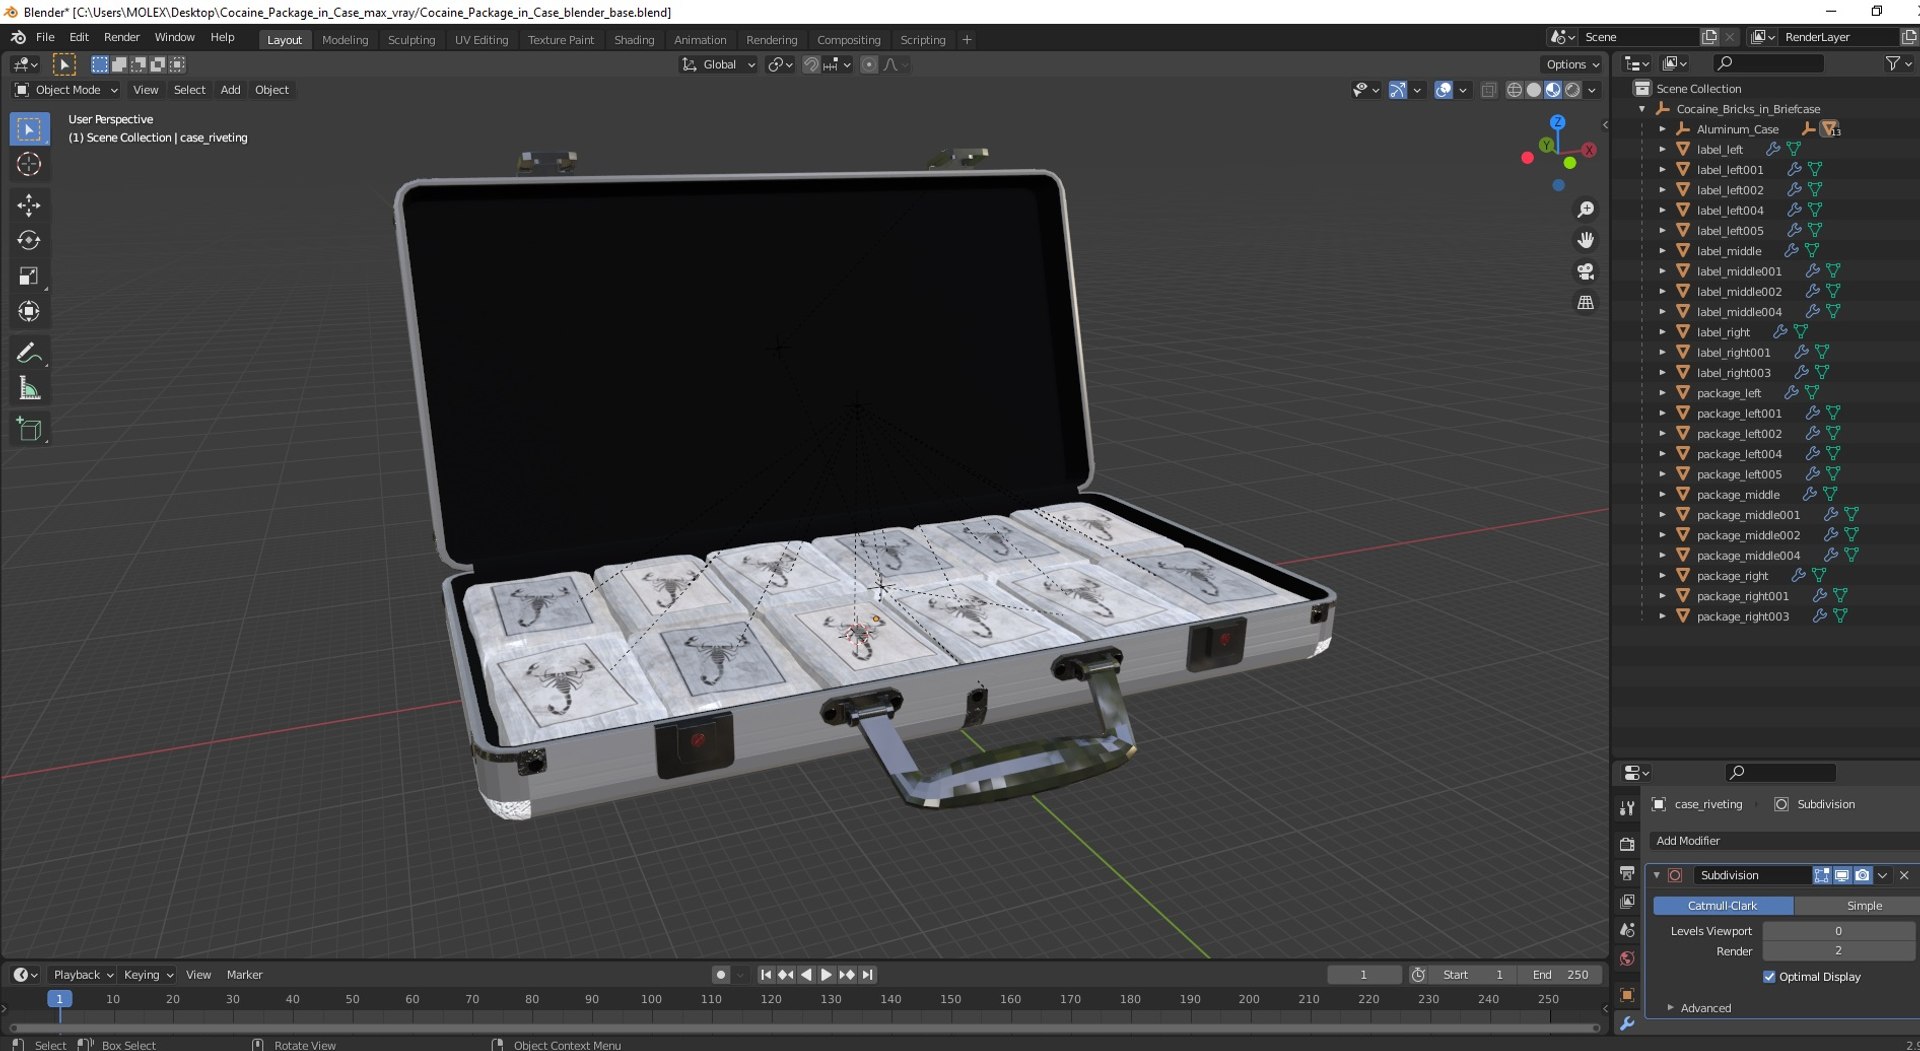Viewport: 1920px width, 1051px height.
Task: Click the Levels Viewport value slider
Action: (1838, 931)
